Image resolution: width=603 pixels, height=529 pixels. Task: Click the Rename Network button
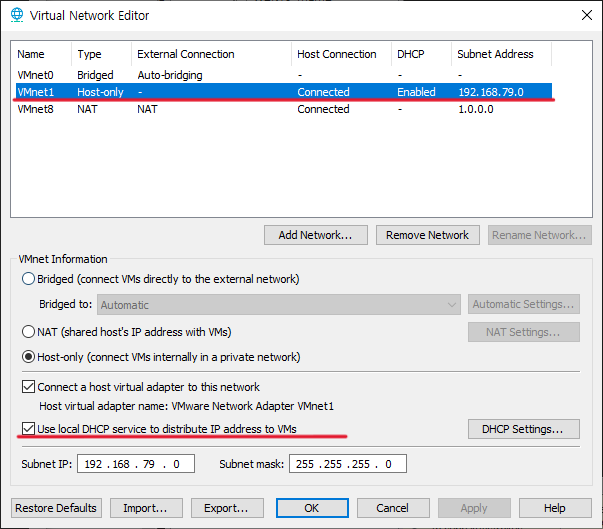(x=540, y=235)
